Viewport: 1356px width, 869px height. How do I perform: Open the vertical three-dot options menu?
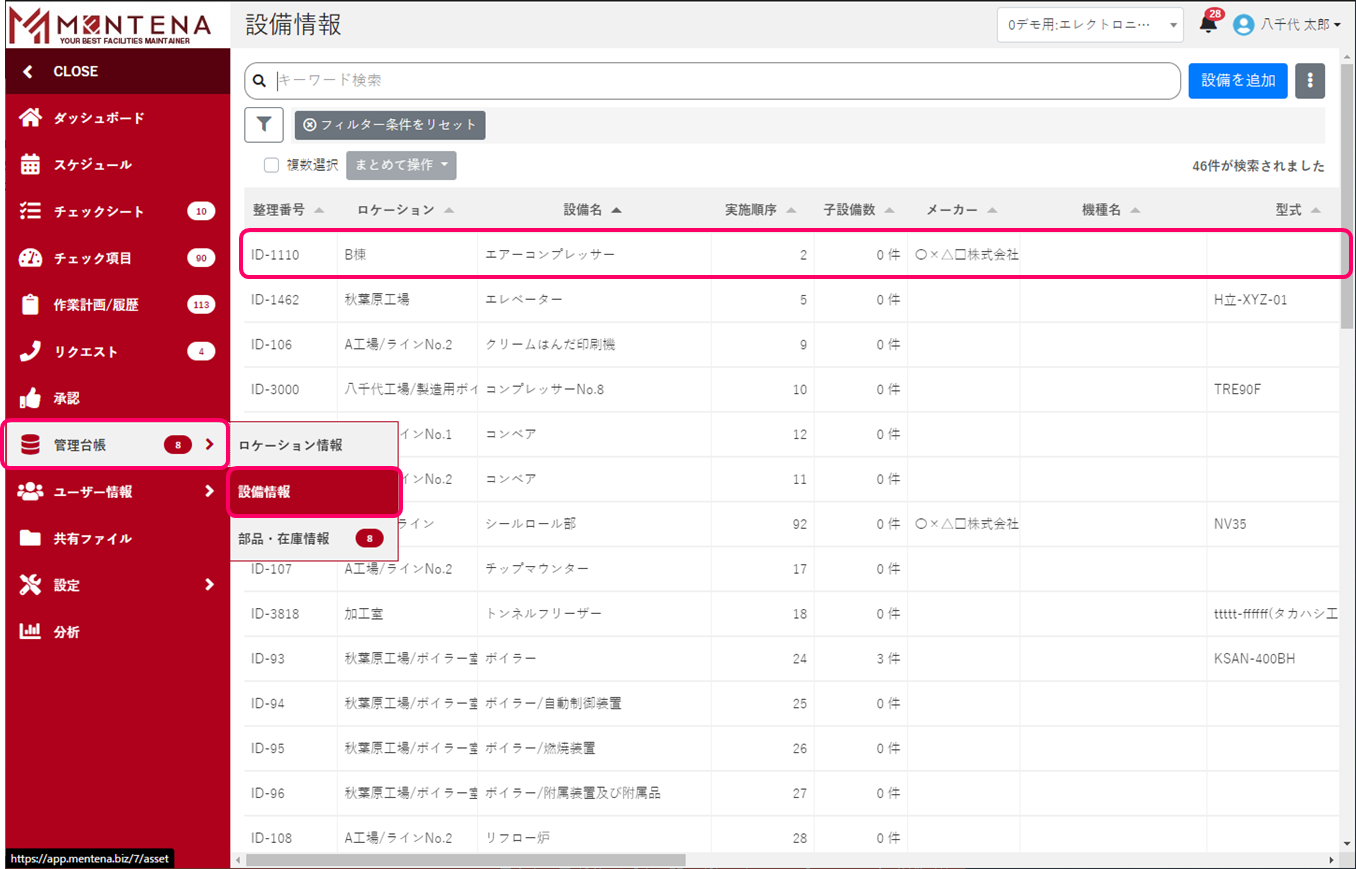(x=1310, y=81)
